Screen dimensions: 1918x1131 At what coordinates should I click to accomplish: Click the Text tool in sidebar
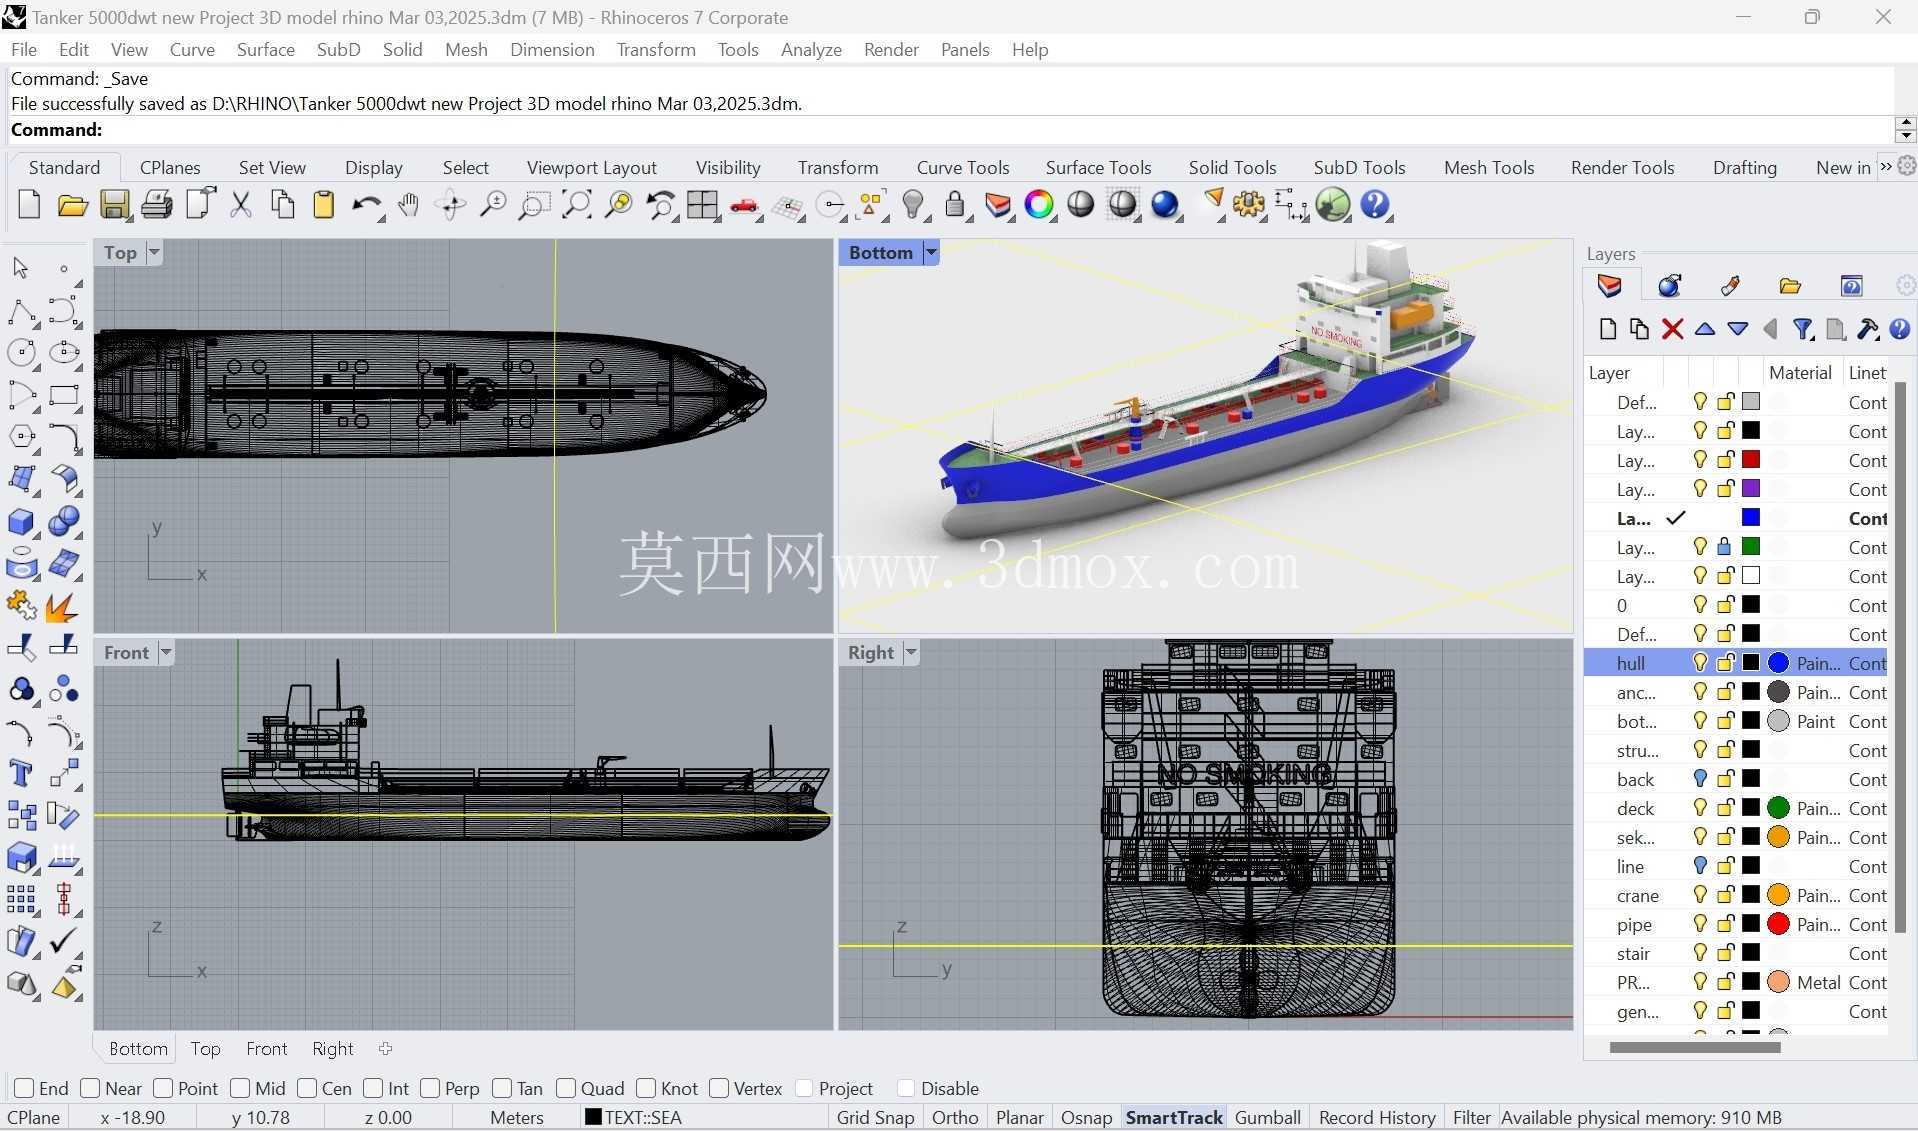pyautogui.click(x=20, y=774)
